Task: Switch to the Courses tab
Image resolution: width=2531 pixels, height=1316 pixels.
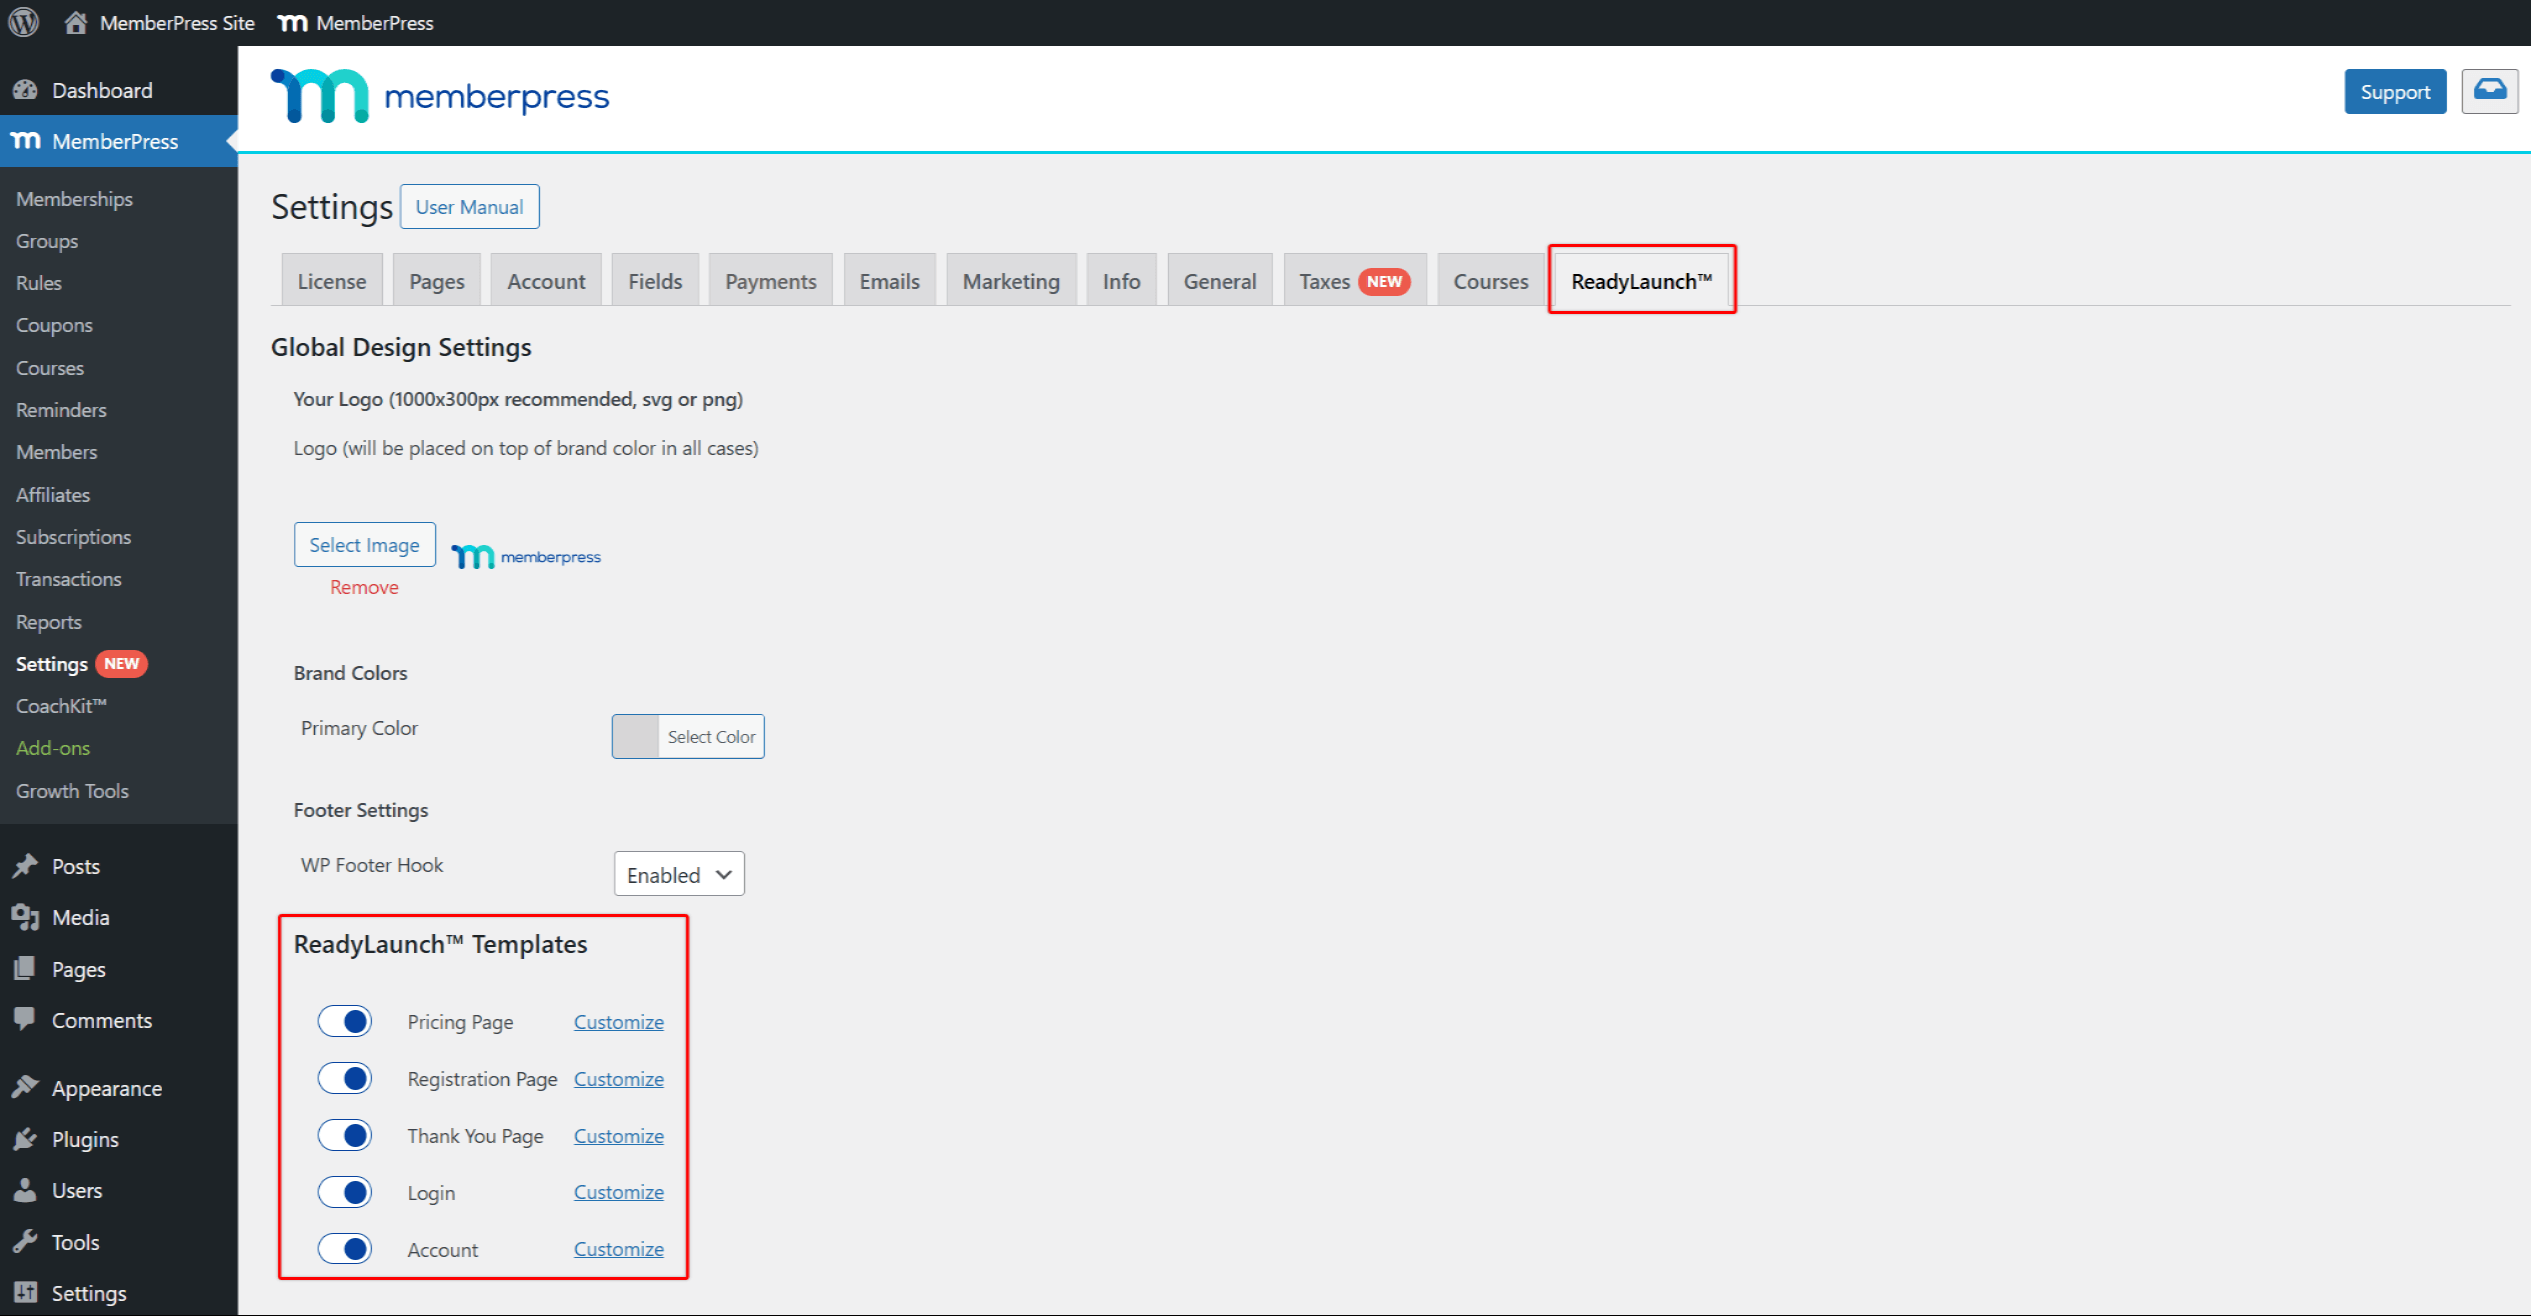Action: click(1490, 281)
